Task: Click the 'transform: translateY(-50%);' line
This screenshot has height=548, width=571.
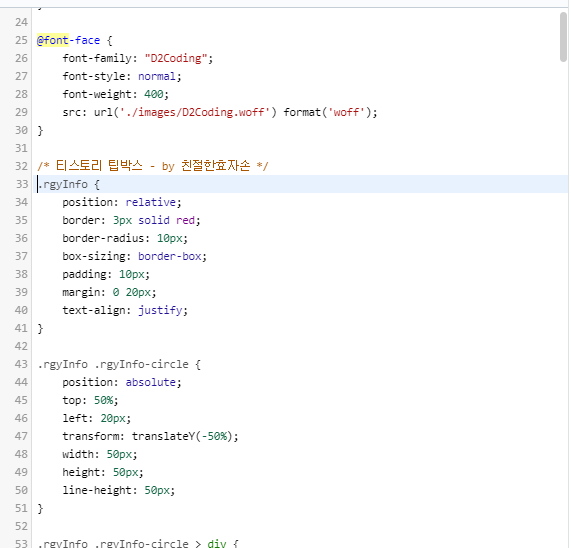Action: pyautogui.click(x=150, y=436)
